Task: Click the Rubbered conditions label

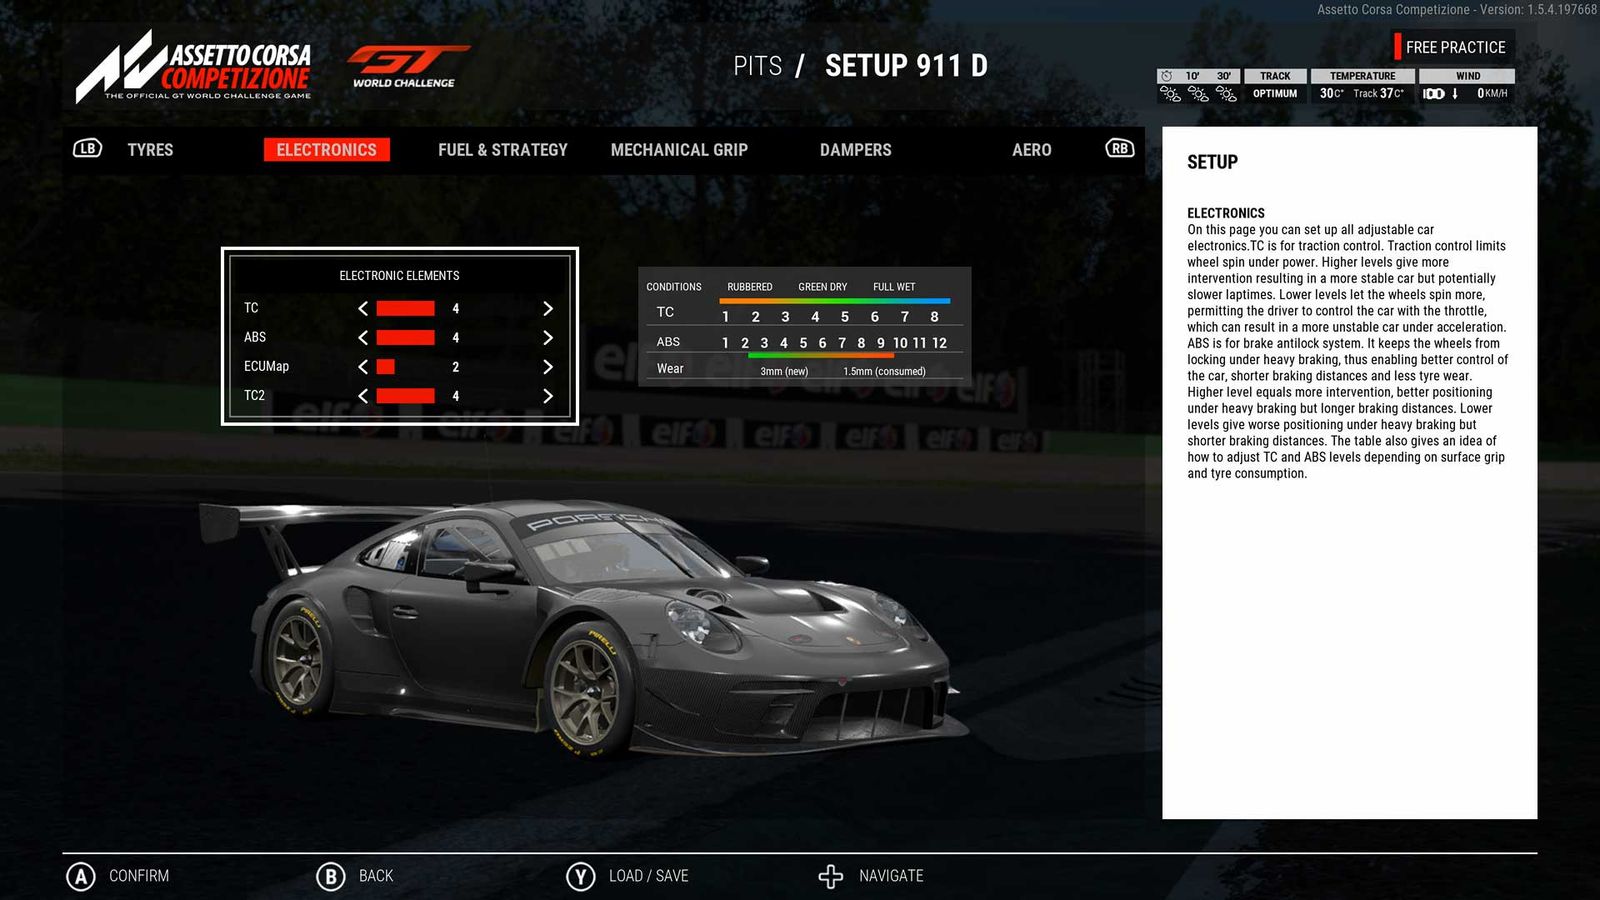Action: (x=750, y=287)
